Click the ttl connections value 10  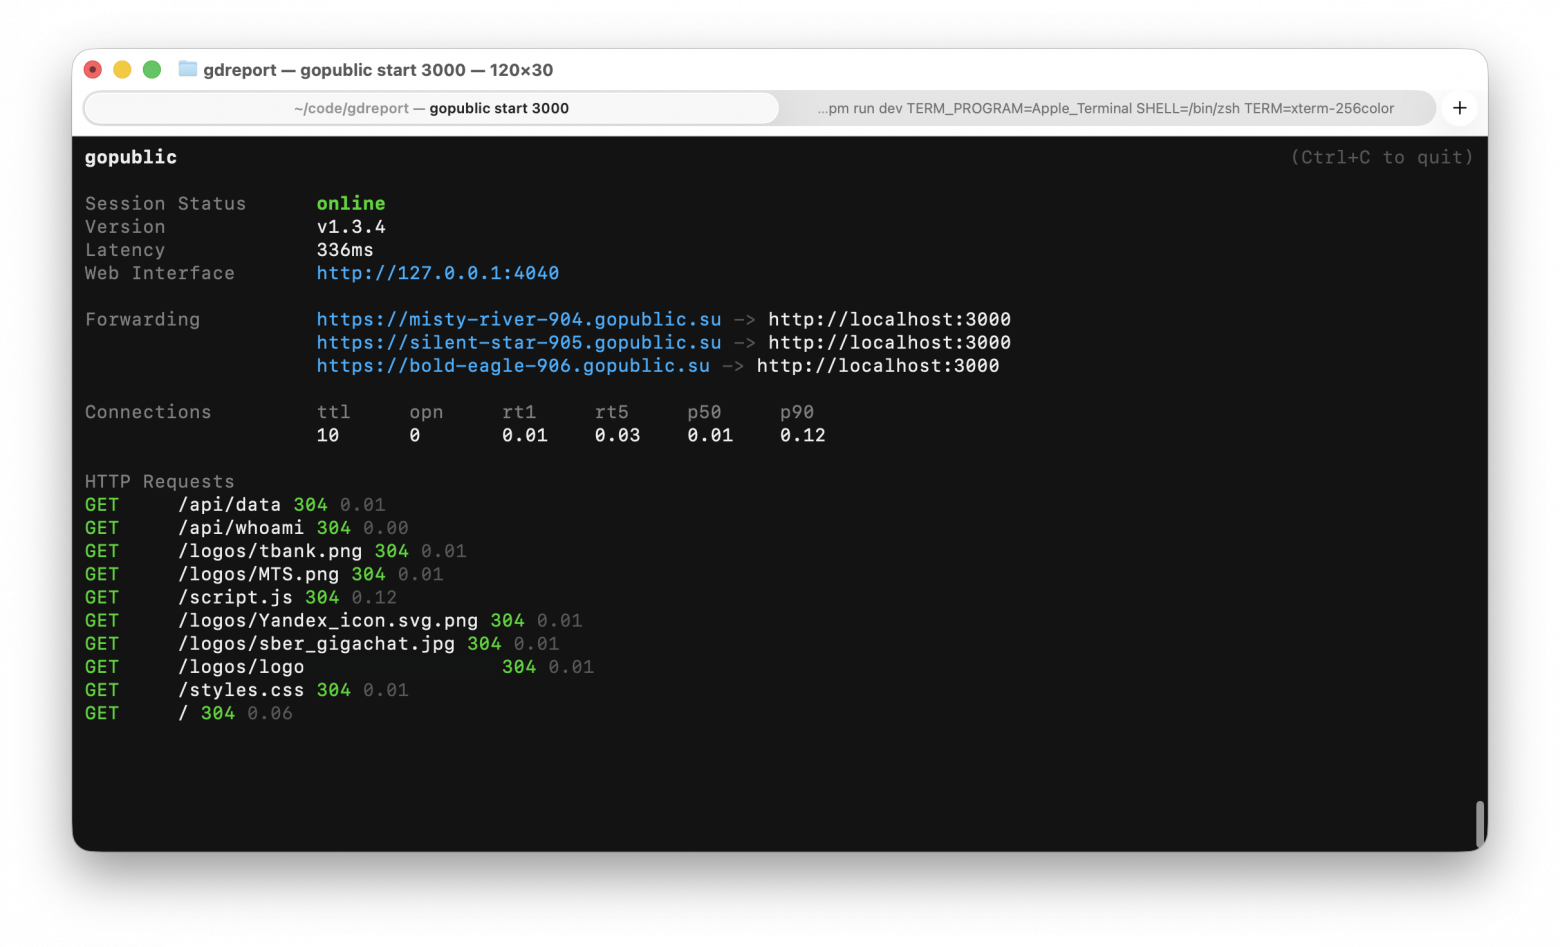click(328, 435)
